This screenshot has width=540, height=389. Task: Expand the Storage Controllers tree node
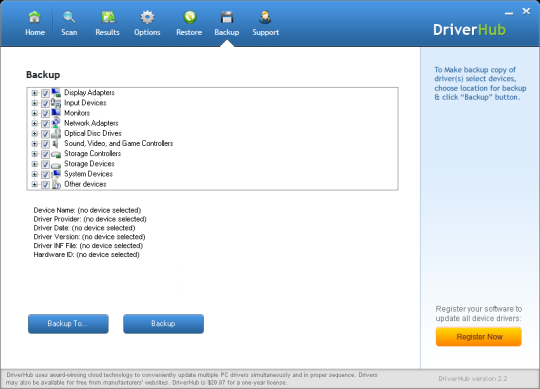(x=34, y=154)
